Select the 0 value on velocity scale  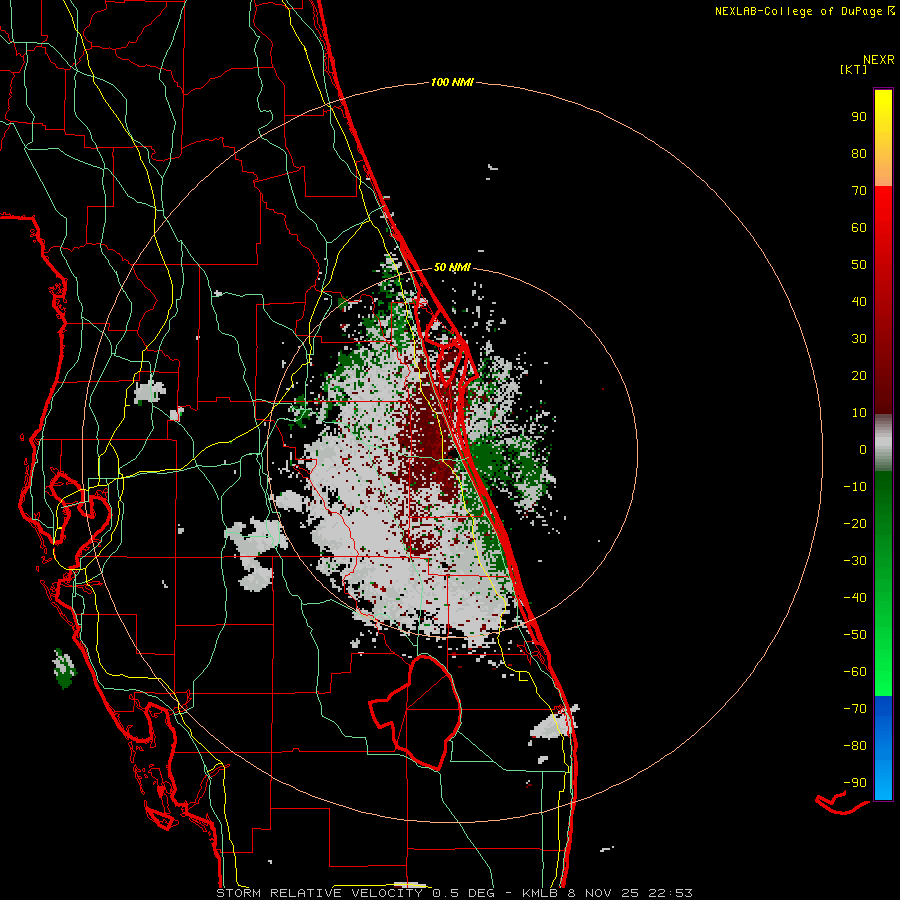click(x=863, y=449)
